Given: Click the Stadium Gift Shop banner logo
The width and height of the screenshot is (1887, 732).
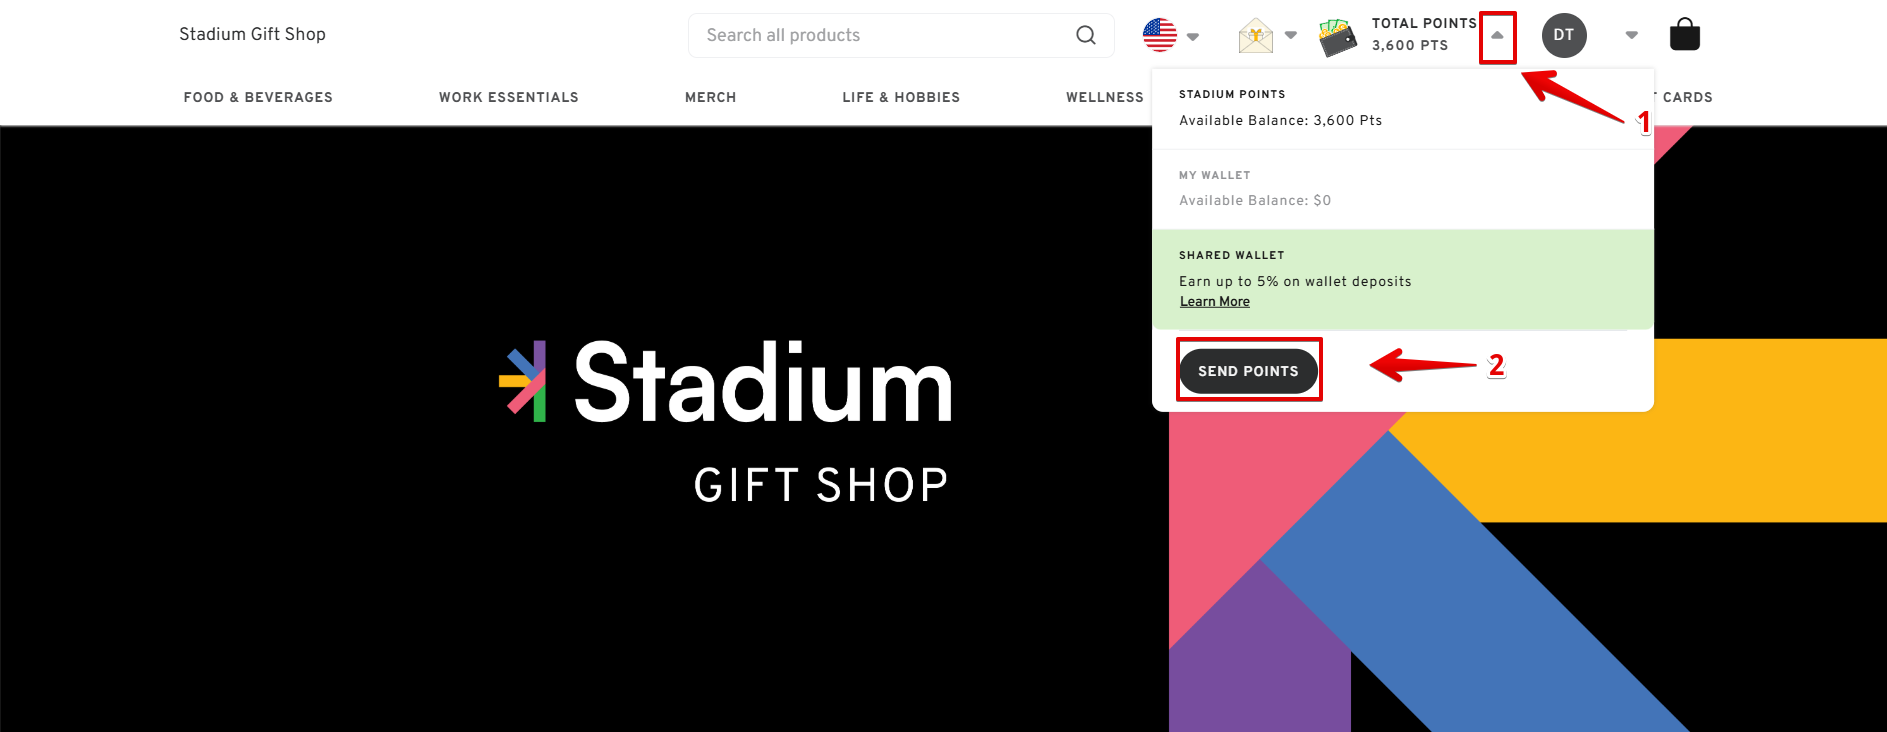Looking at the screenshot, I should click(x=726, y=421).
